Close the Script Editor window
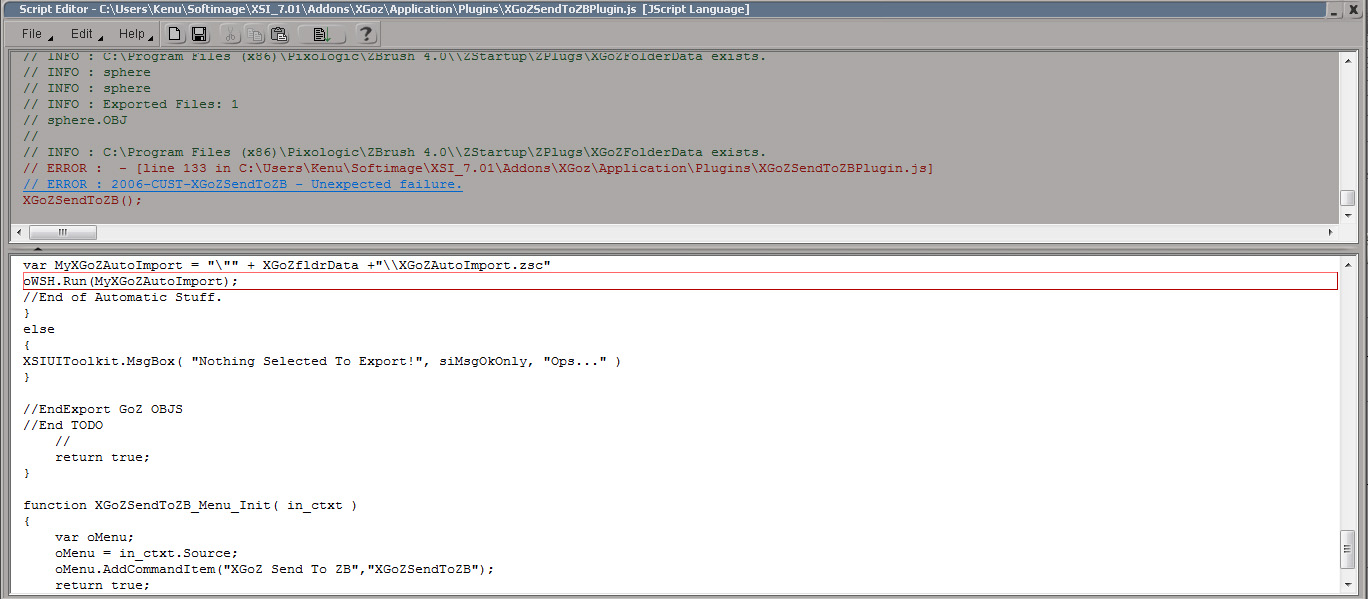 click(x=1353, y=9)
